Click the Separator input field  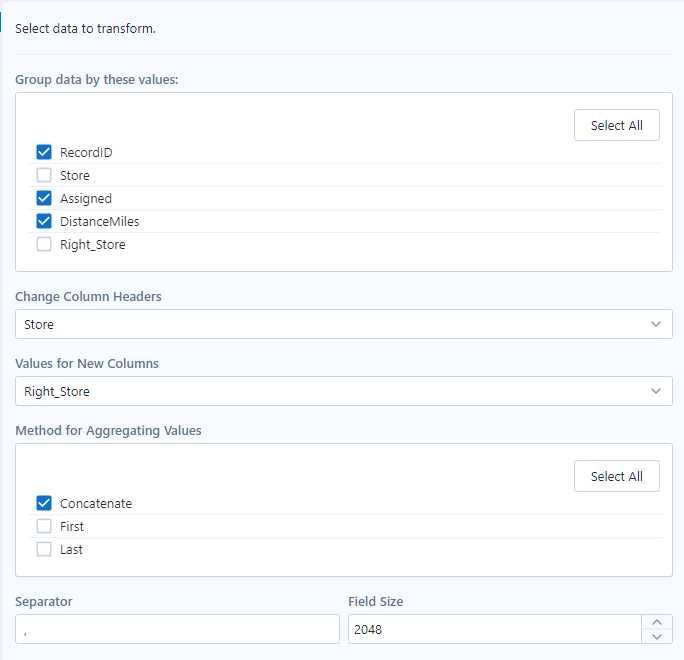[x=177, y=630]
